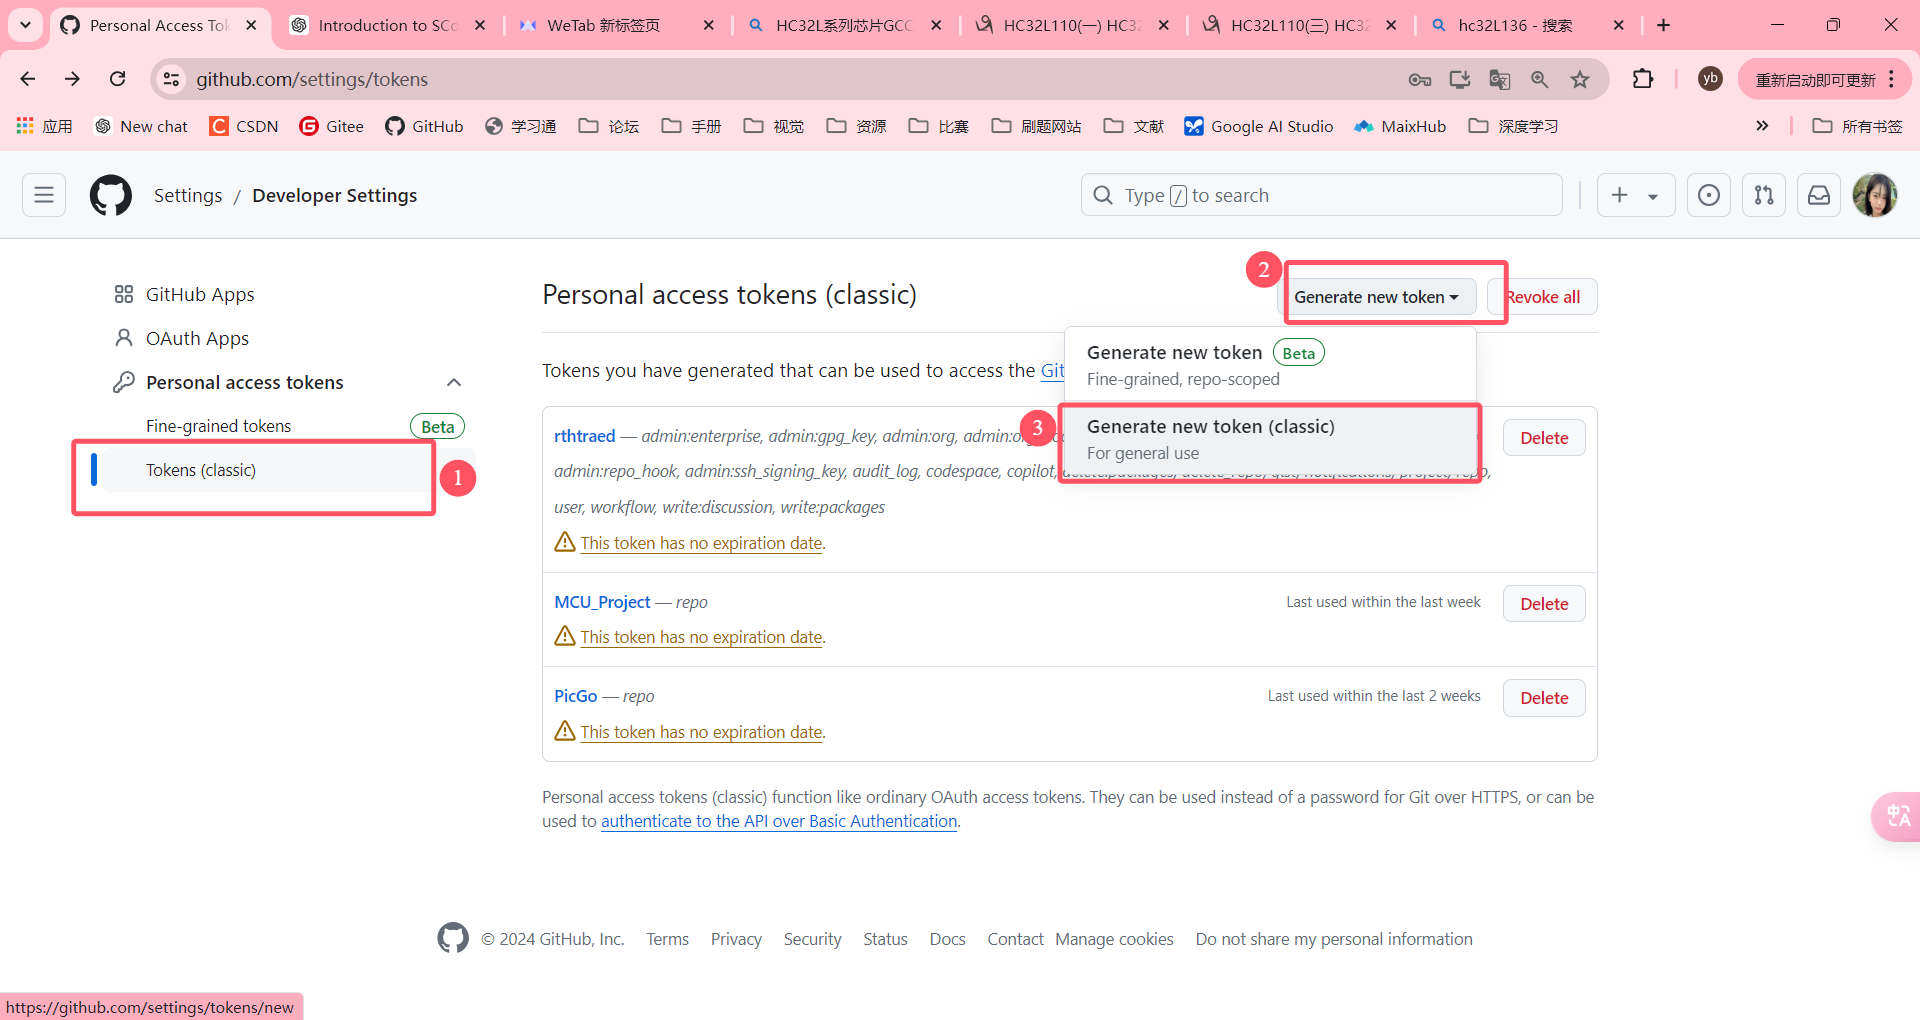1920x1020 pixels.
Task: Switch to the Introduction to SCons tab
Action: 388,25
